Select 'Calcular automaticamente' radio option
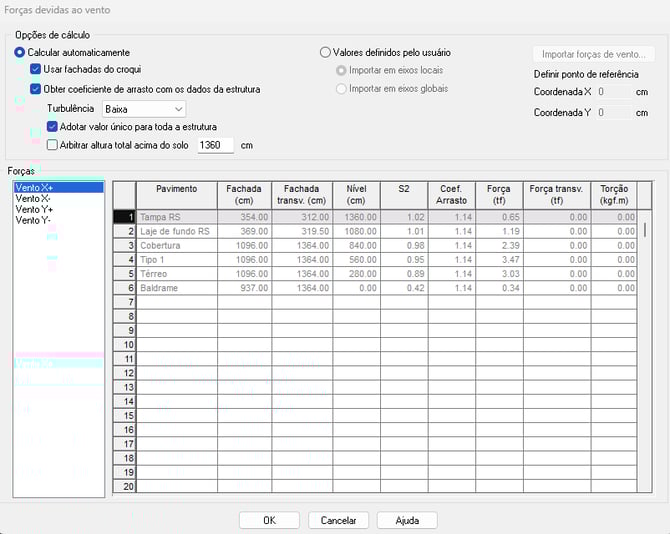 tap(20, 52)
